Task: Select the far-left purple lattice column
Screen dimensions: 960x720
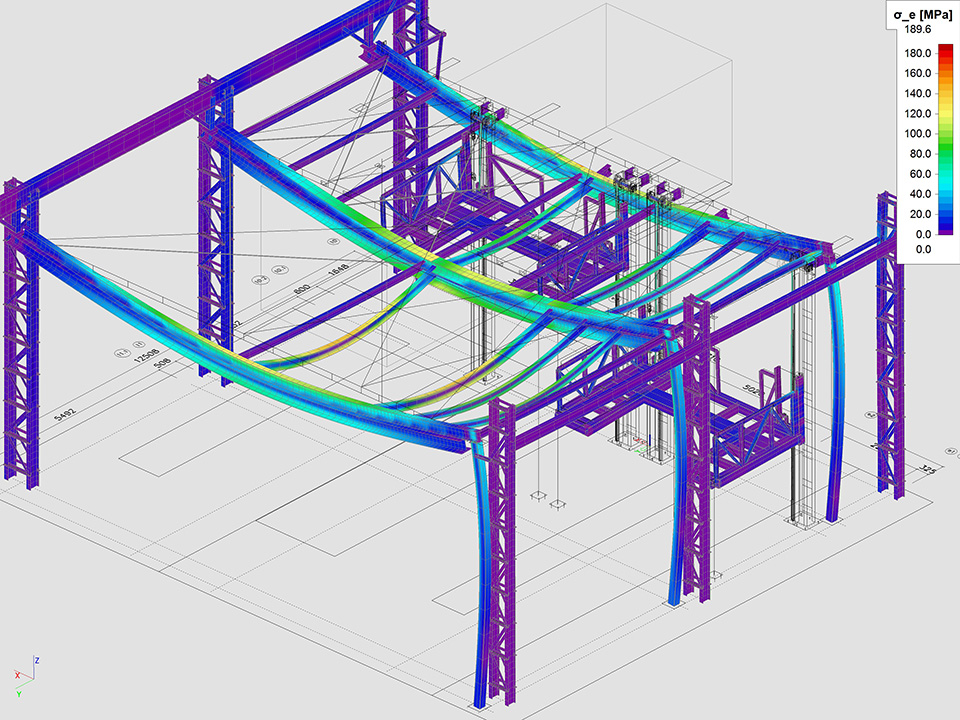Action: (x=20, y=340)
